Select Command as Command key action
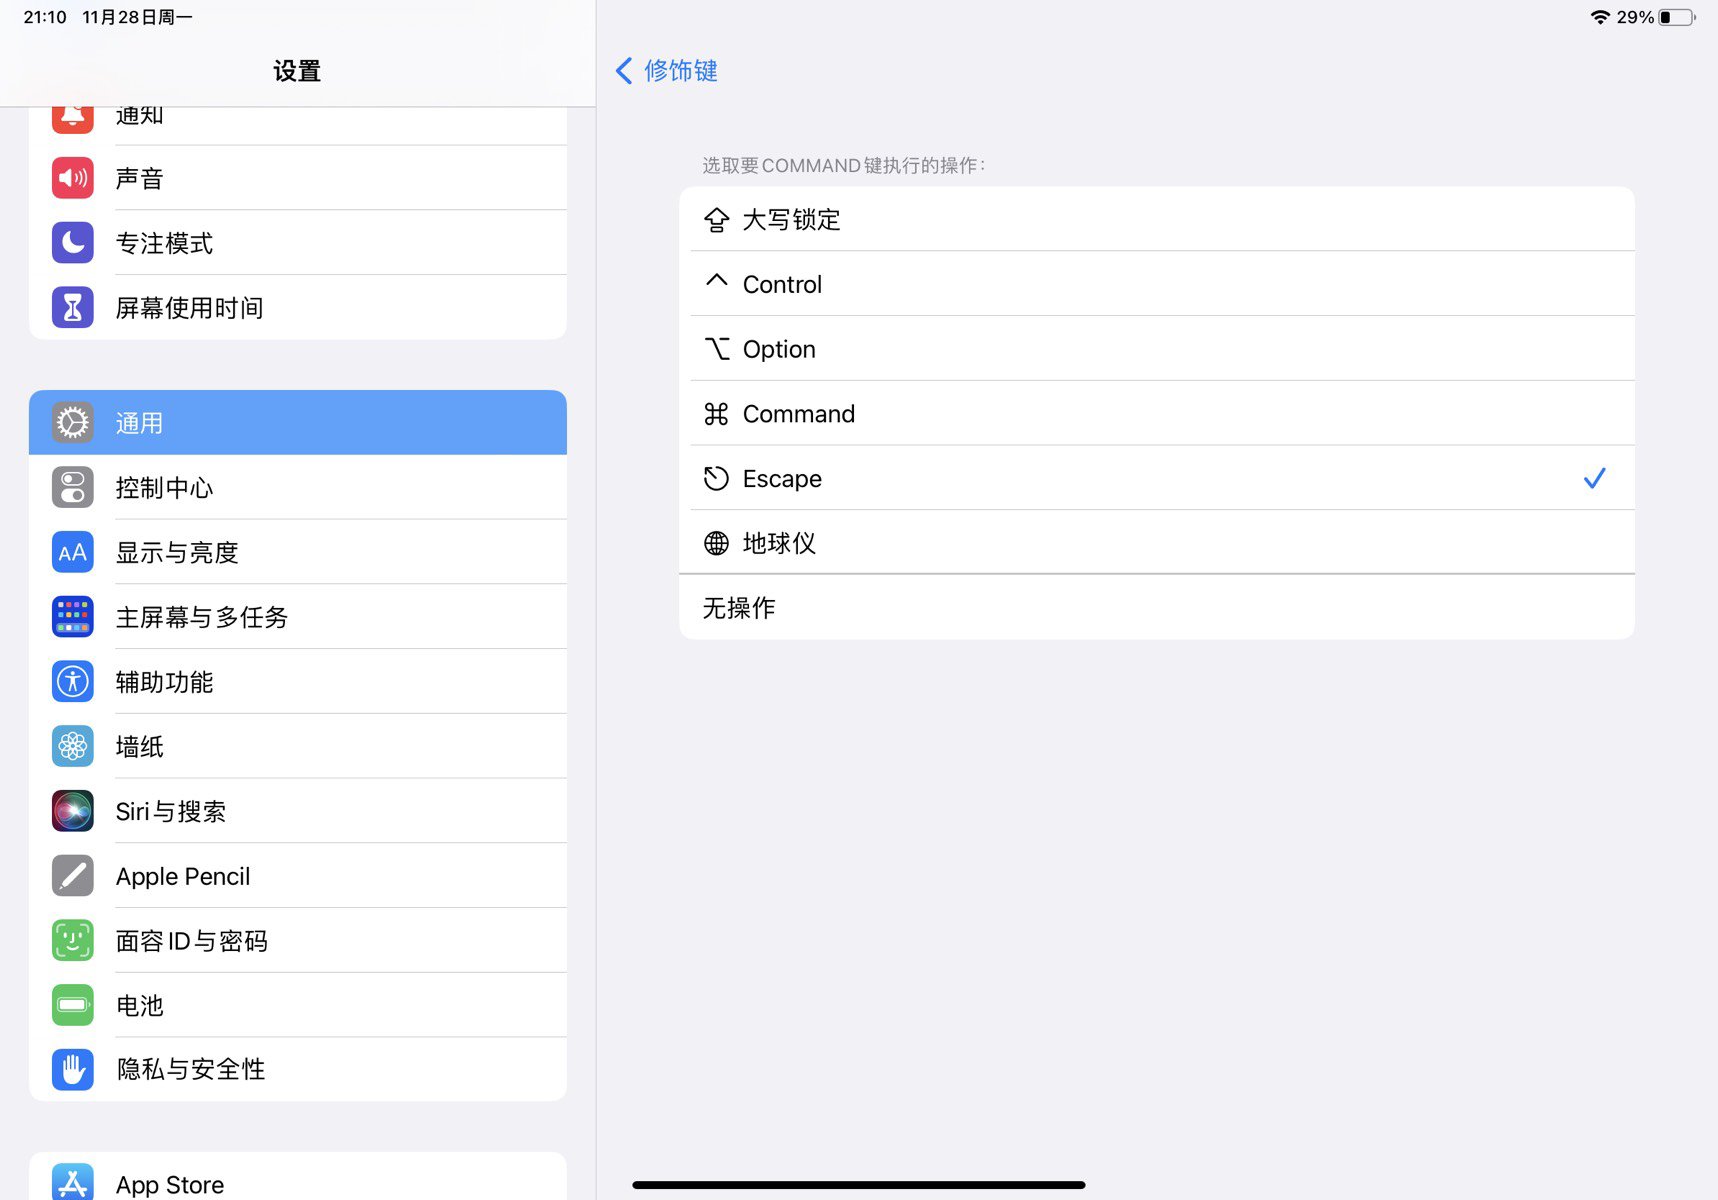1718x1200 pixels. tap(1157, 414)
